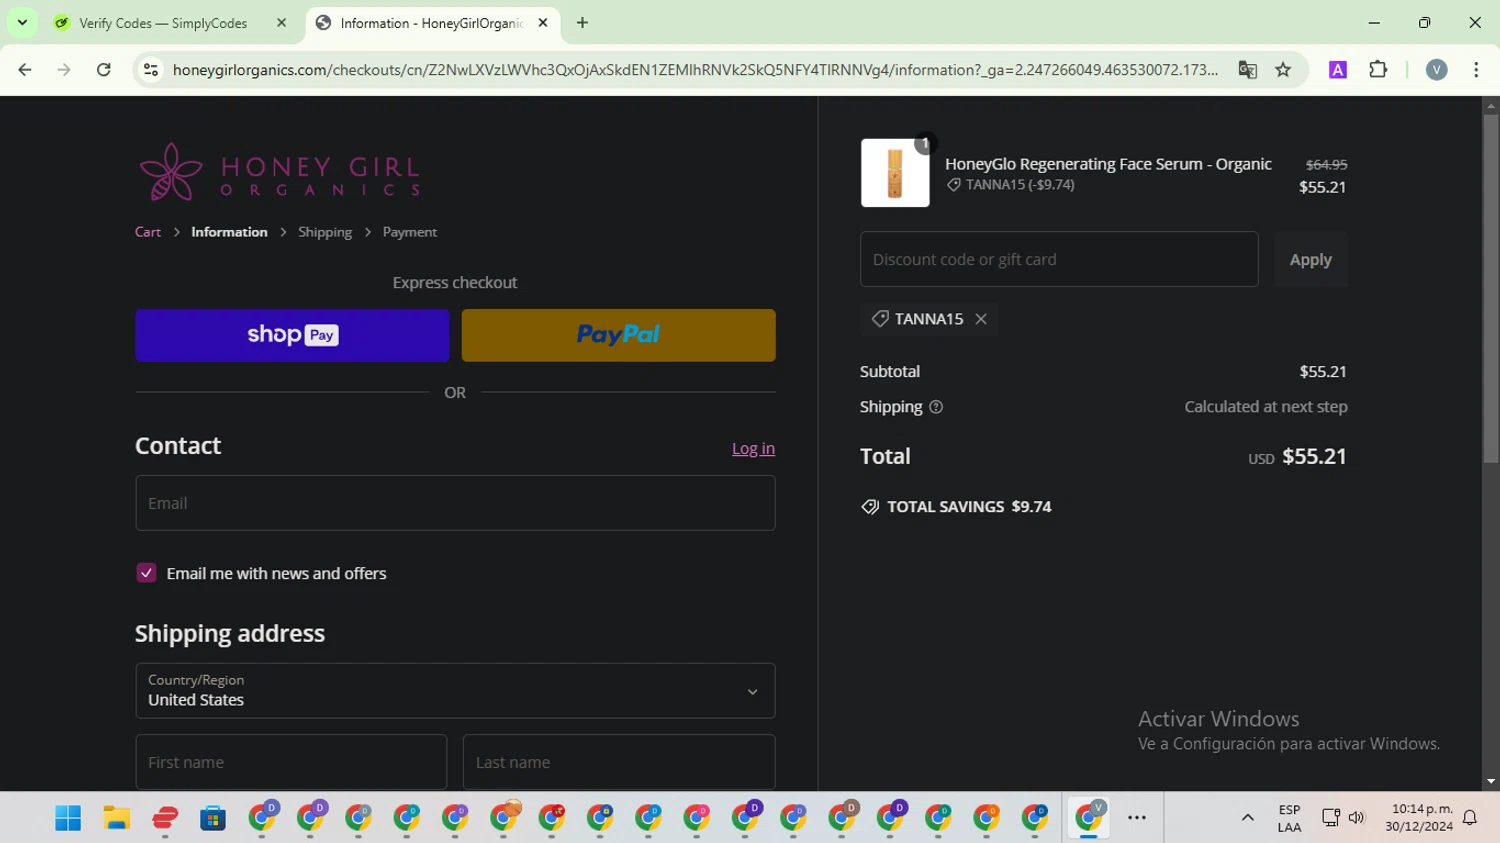Image resolution: width=1500 pixels, height=843 pixels.
Task: Uncheck Email me with news and offers
Action: tap(146, 573)
